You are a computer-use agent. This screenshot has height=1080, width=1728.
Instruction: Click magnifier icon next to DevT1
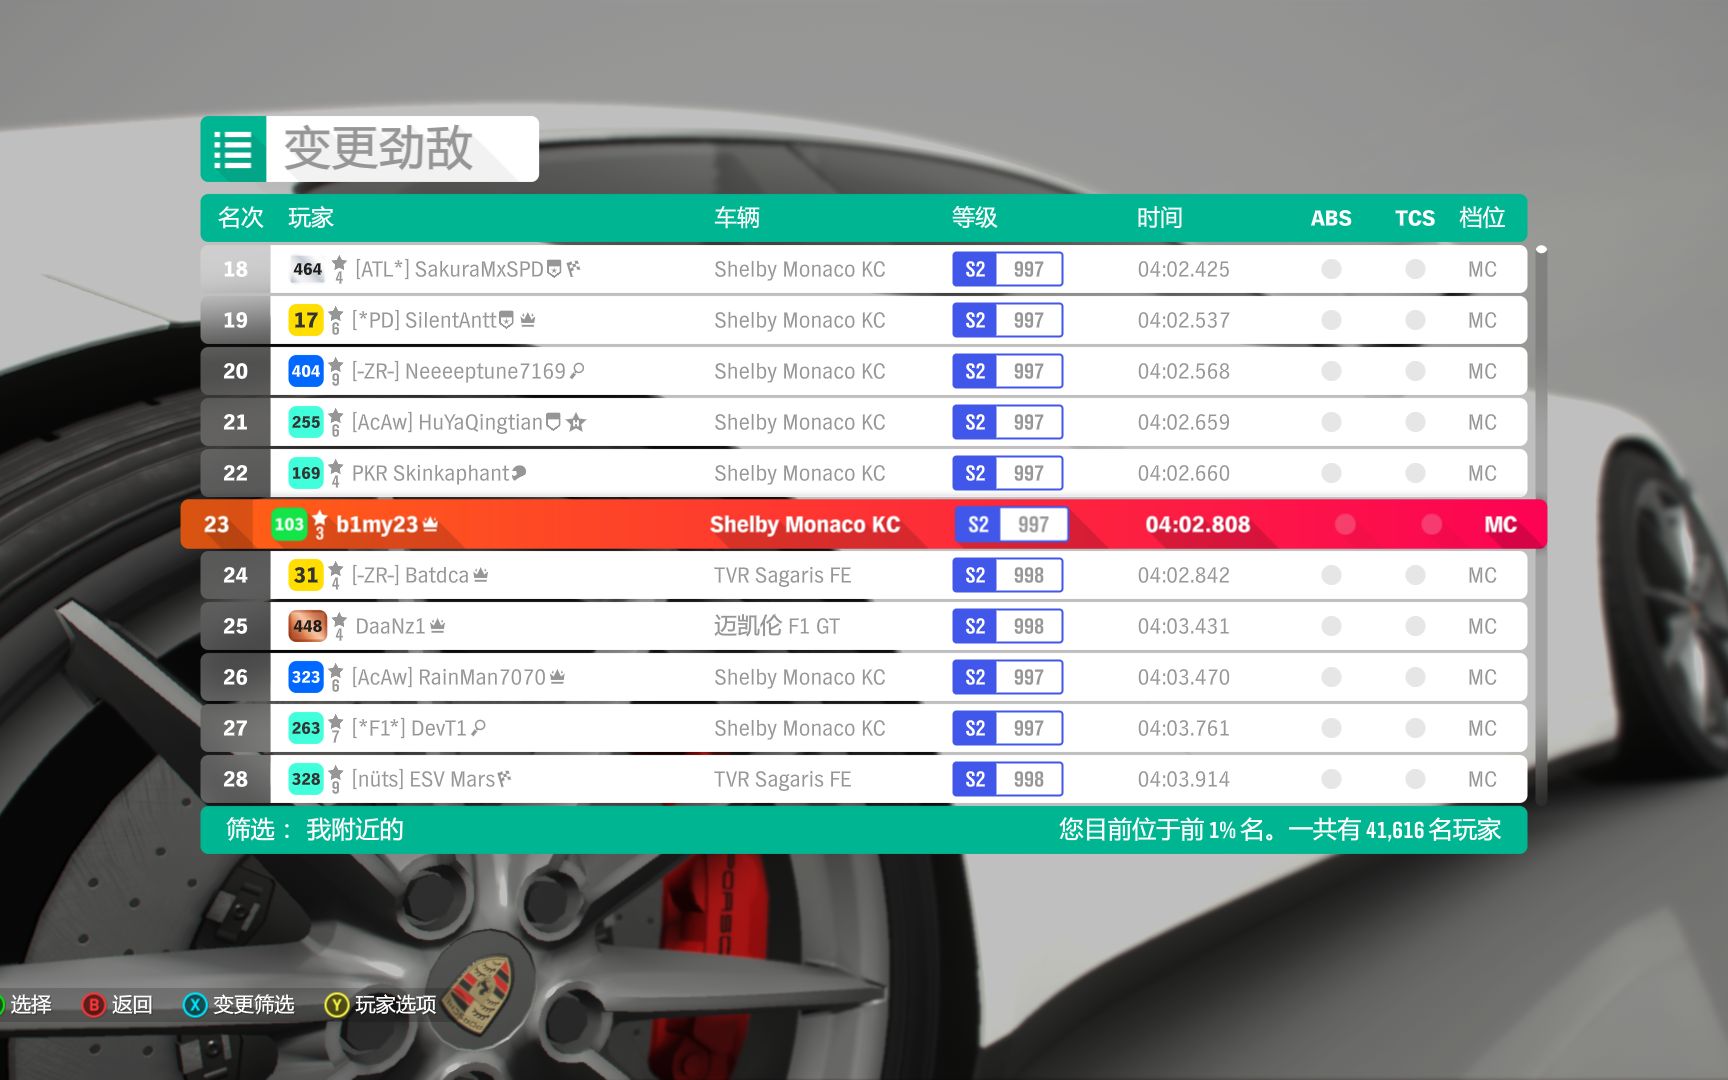[x=479, y=728]
